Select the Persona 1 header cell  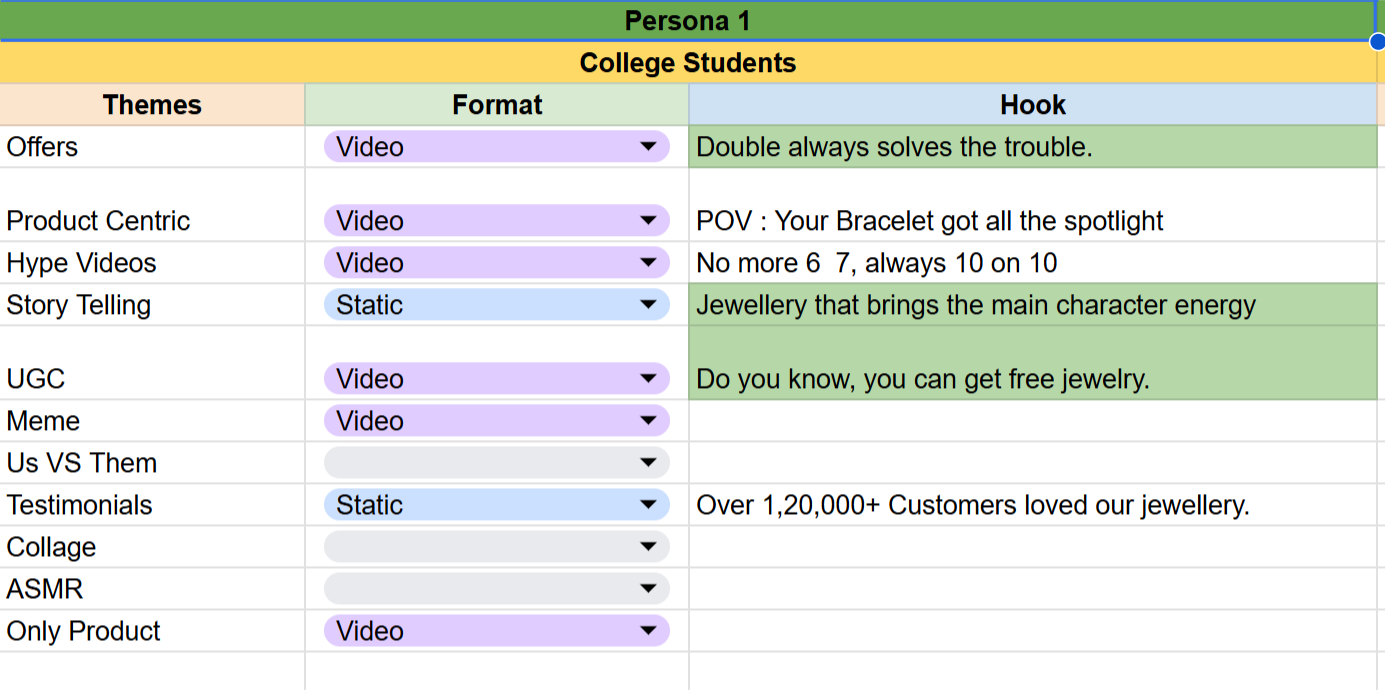point(687,21)
